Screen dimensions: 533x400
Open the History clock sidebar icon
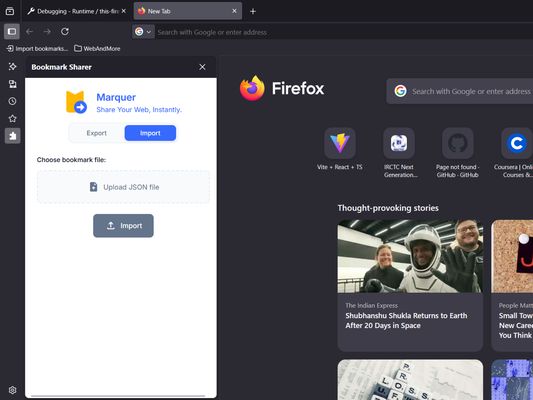coord(13,101)
